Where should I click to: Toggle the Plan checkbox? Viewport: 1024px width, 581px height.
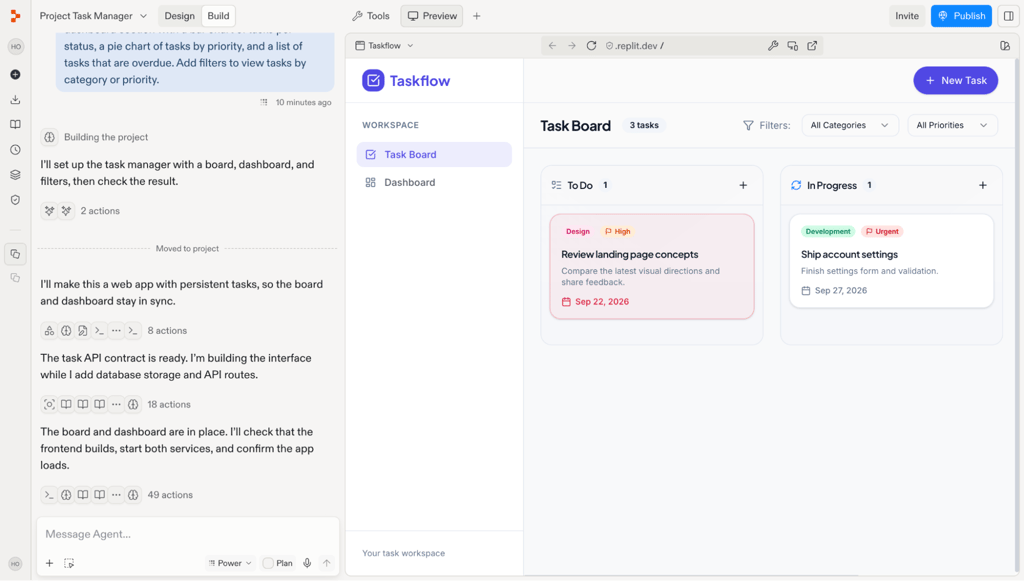tap(268, 563)
